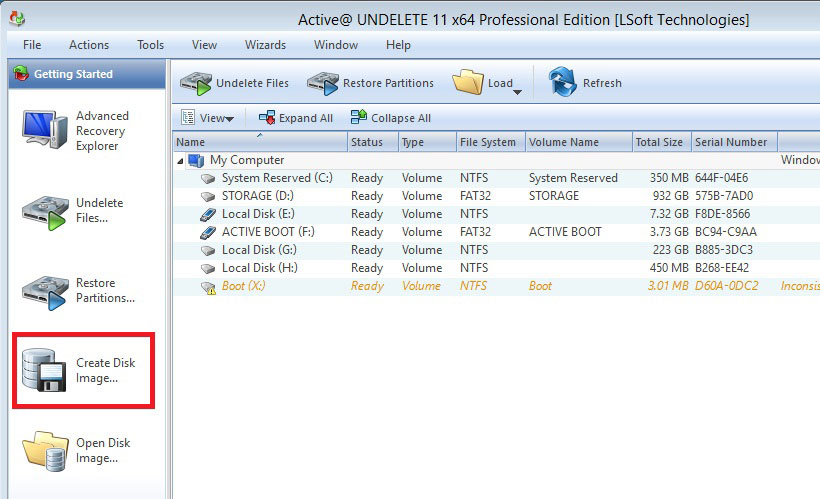This screenshot has height=499, width=820.
Task: Select the Local Disk (G:) volume name
Action: tap(259, 250)
